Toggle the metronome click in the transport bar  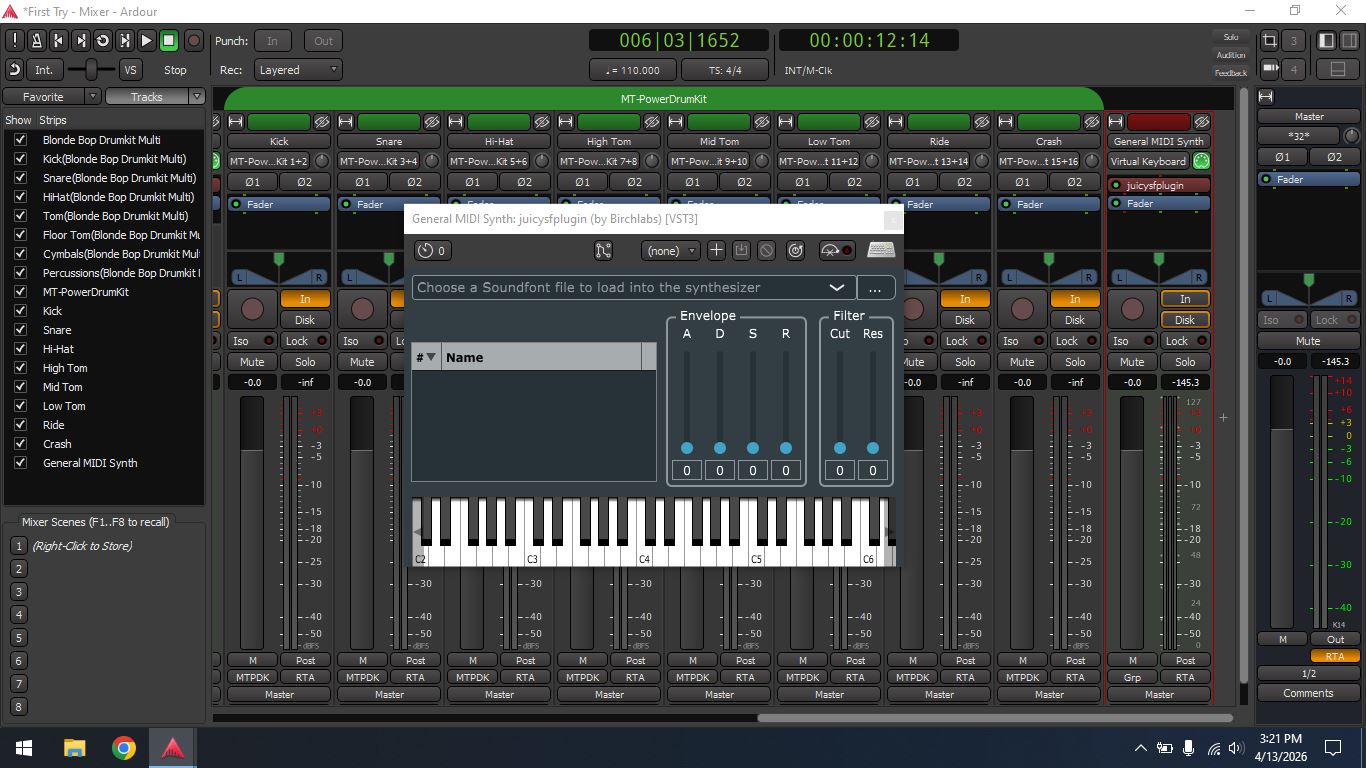click(x=36, y=41)
